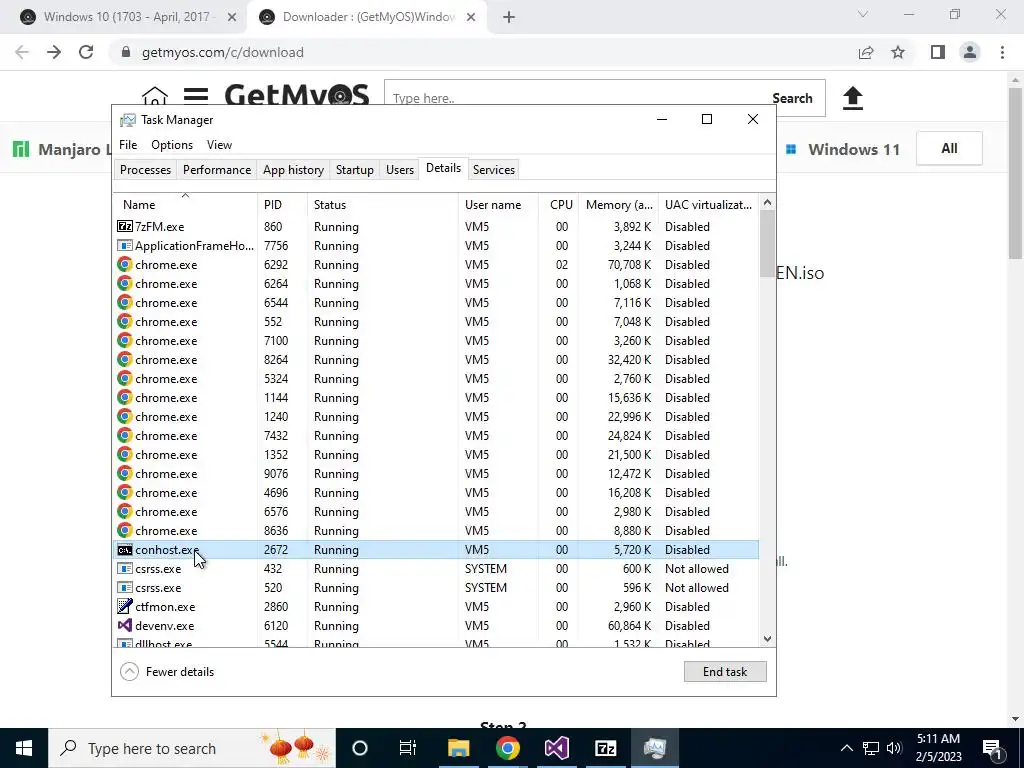The height and width of the screenshot is (768, 1024).
Task: Click the Cortana circle on the taskbar
Action: pyautogui.click(x=360, y=748)
